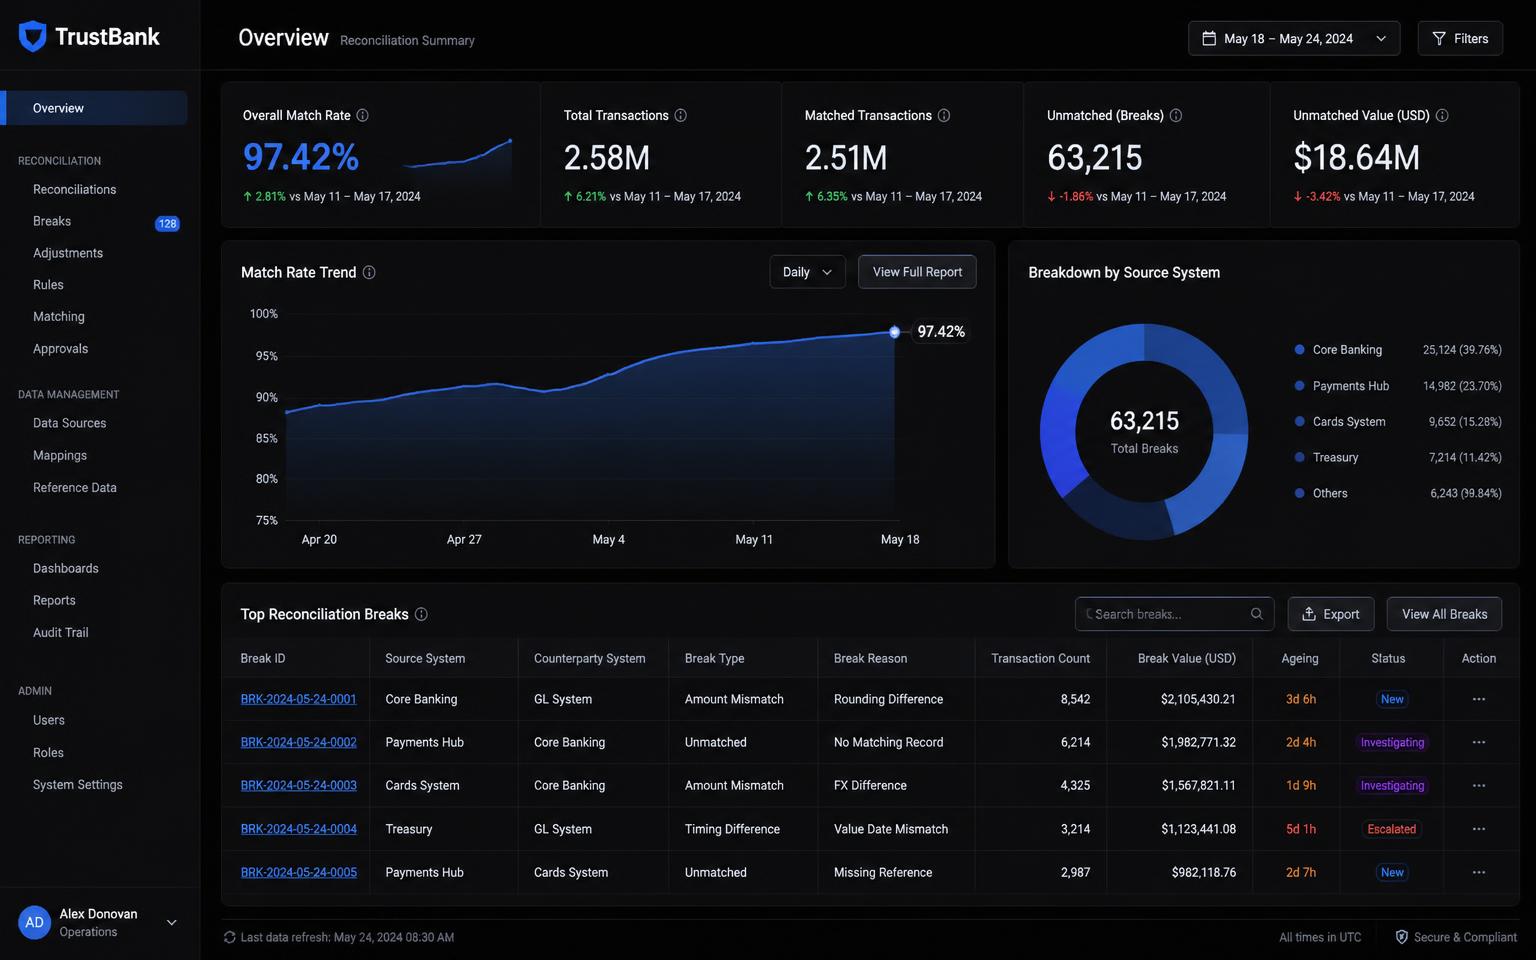Viewport: 1536px width, 960px height.
Task: Click the Payments Hub legend entry
Action: tap(1398, 386)
